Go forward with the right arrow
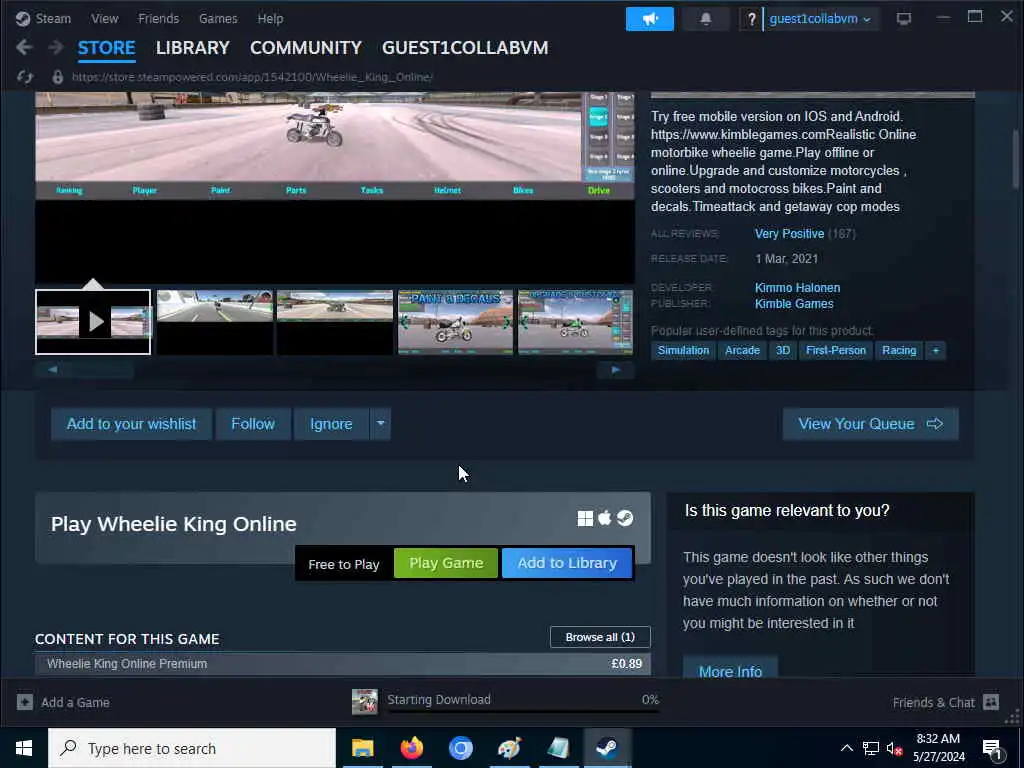The height and width of the screenshot is (768, 1024). click(56, 47)
